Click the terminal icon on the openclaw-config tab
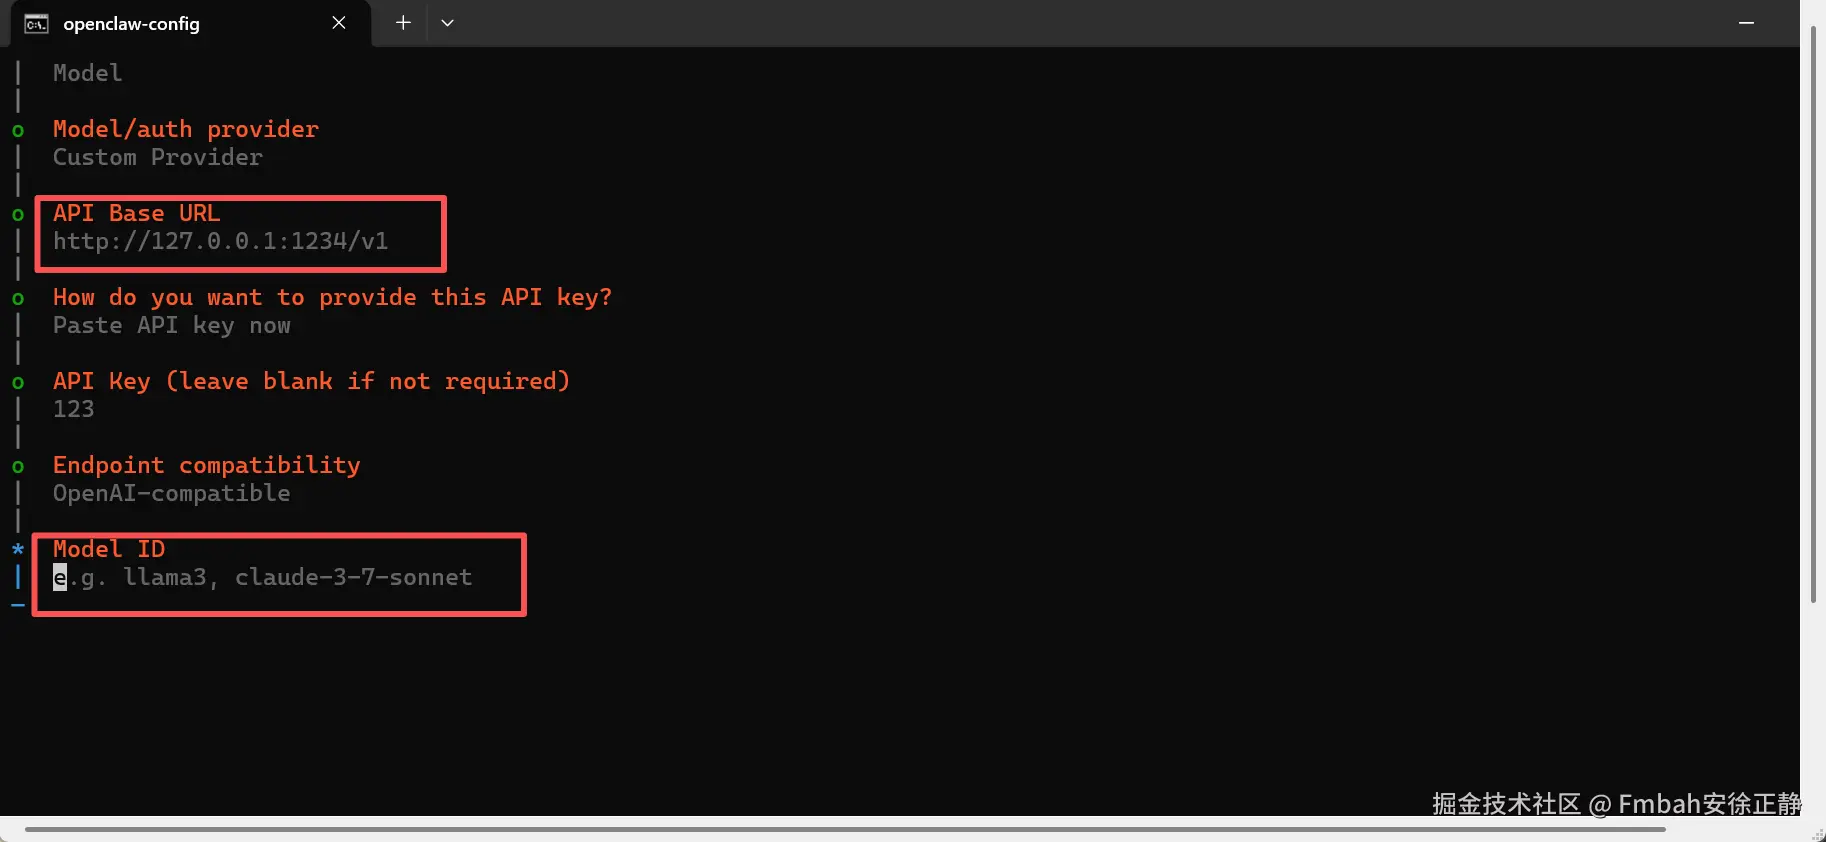 (x=36, y=23)
